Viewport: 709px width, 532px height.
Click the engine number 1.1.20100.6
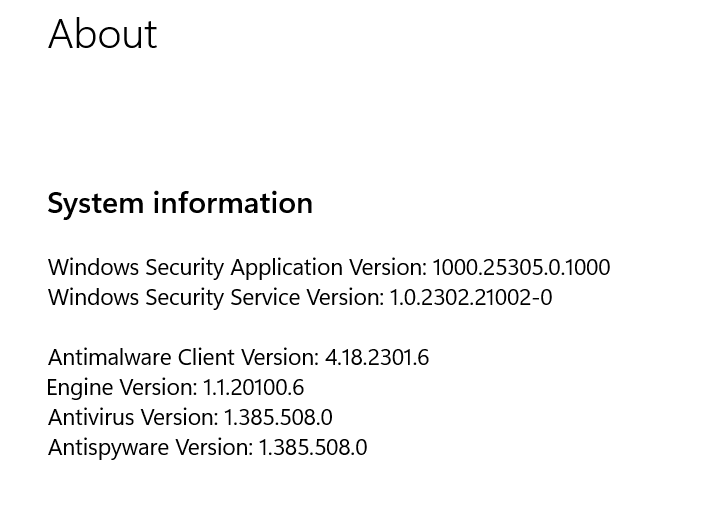pos(253,388)
